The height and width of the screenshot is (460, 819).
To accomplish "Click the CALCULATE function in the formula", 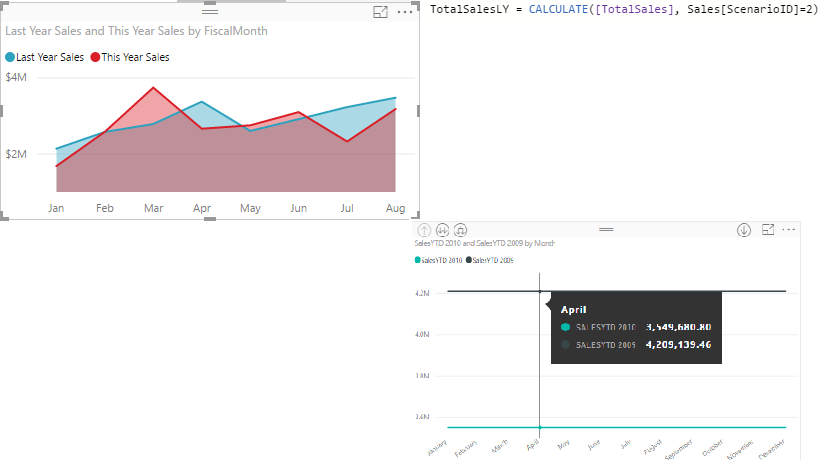I will pyautogui.click(x=558, y=9).
